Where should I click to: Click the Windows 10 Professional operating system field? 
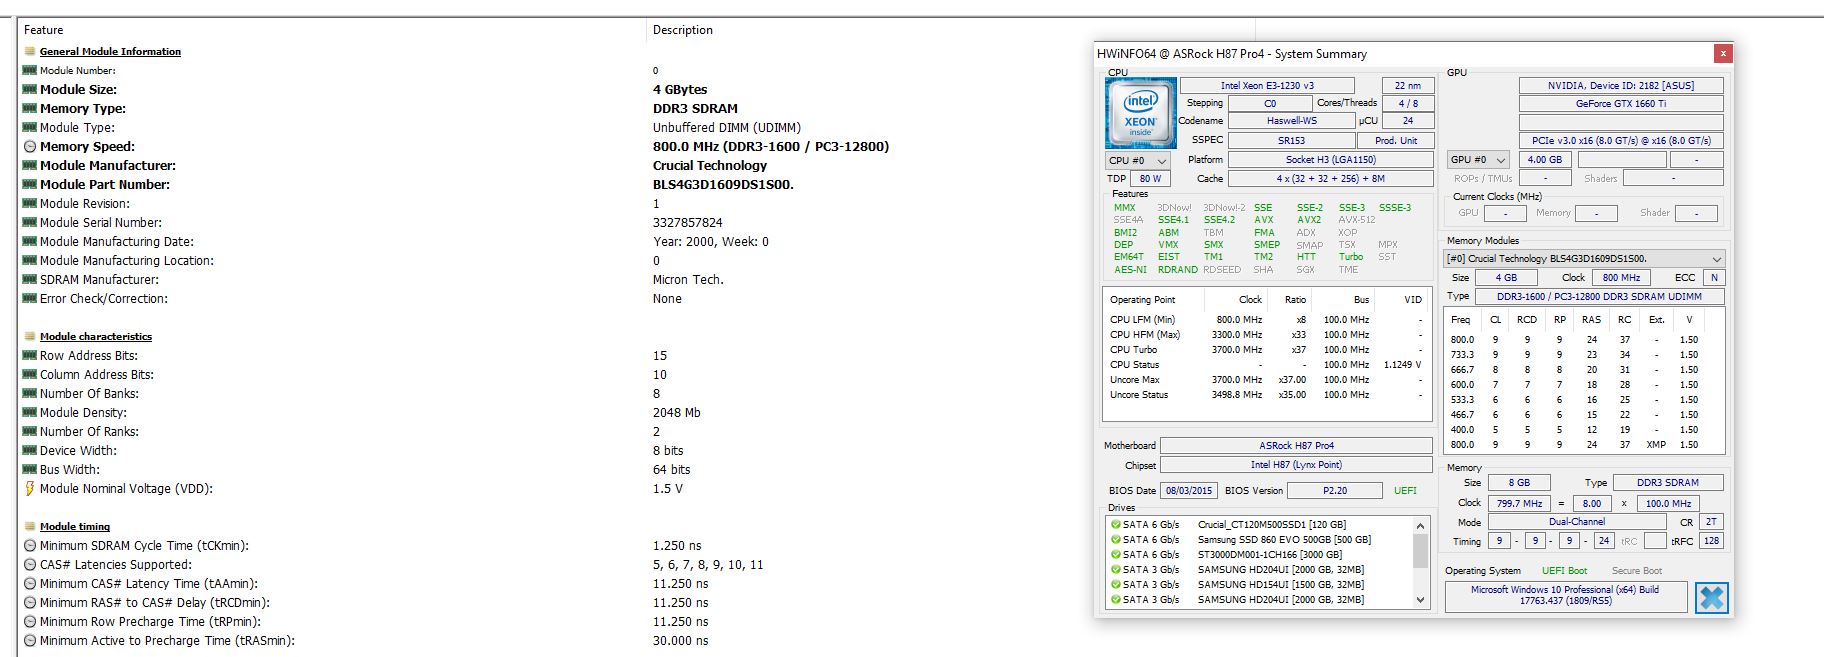click(x=1566, y=596)
